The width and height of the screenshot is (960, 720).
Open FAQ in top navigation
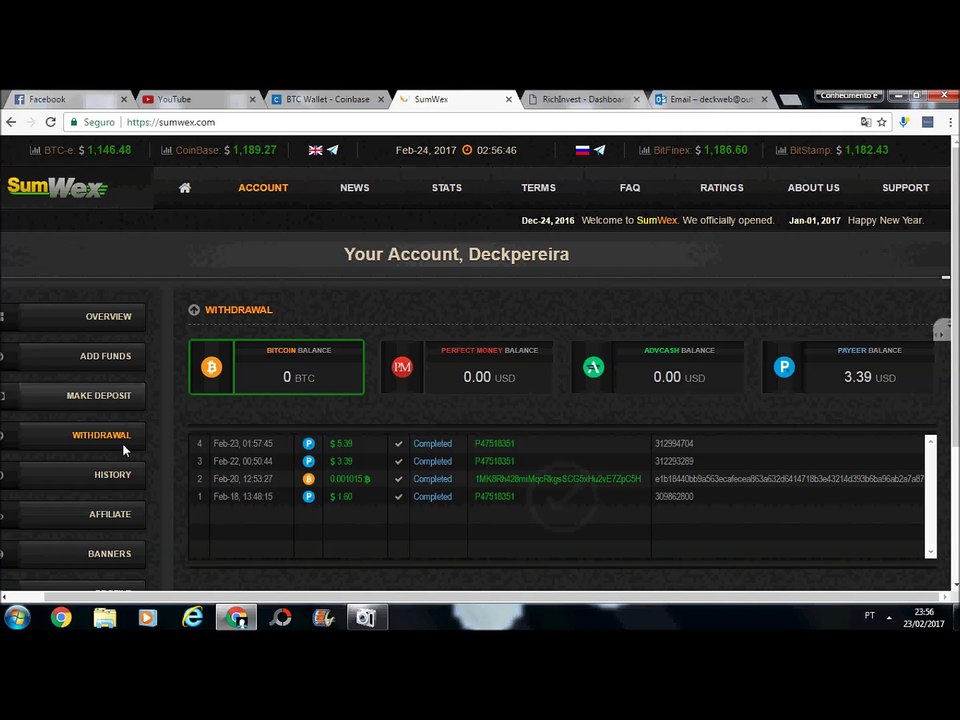click(630, 188)
